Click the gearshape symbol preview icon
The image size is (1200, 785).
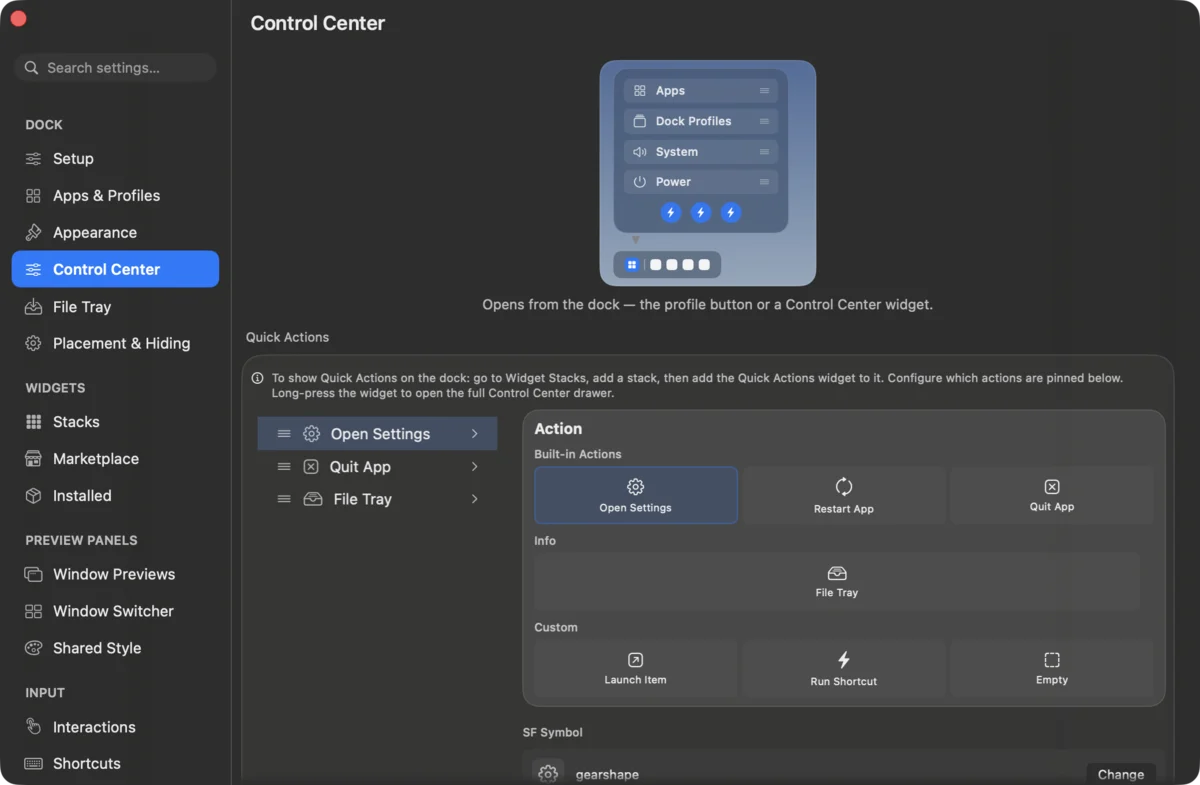tap(547, 774)
